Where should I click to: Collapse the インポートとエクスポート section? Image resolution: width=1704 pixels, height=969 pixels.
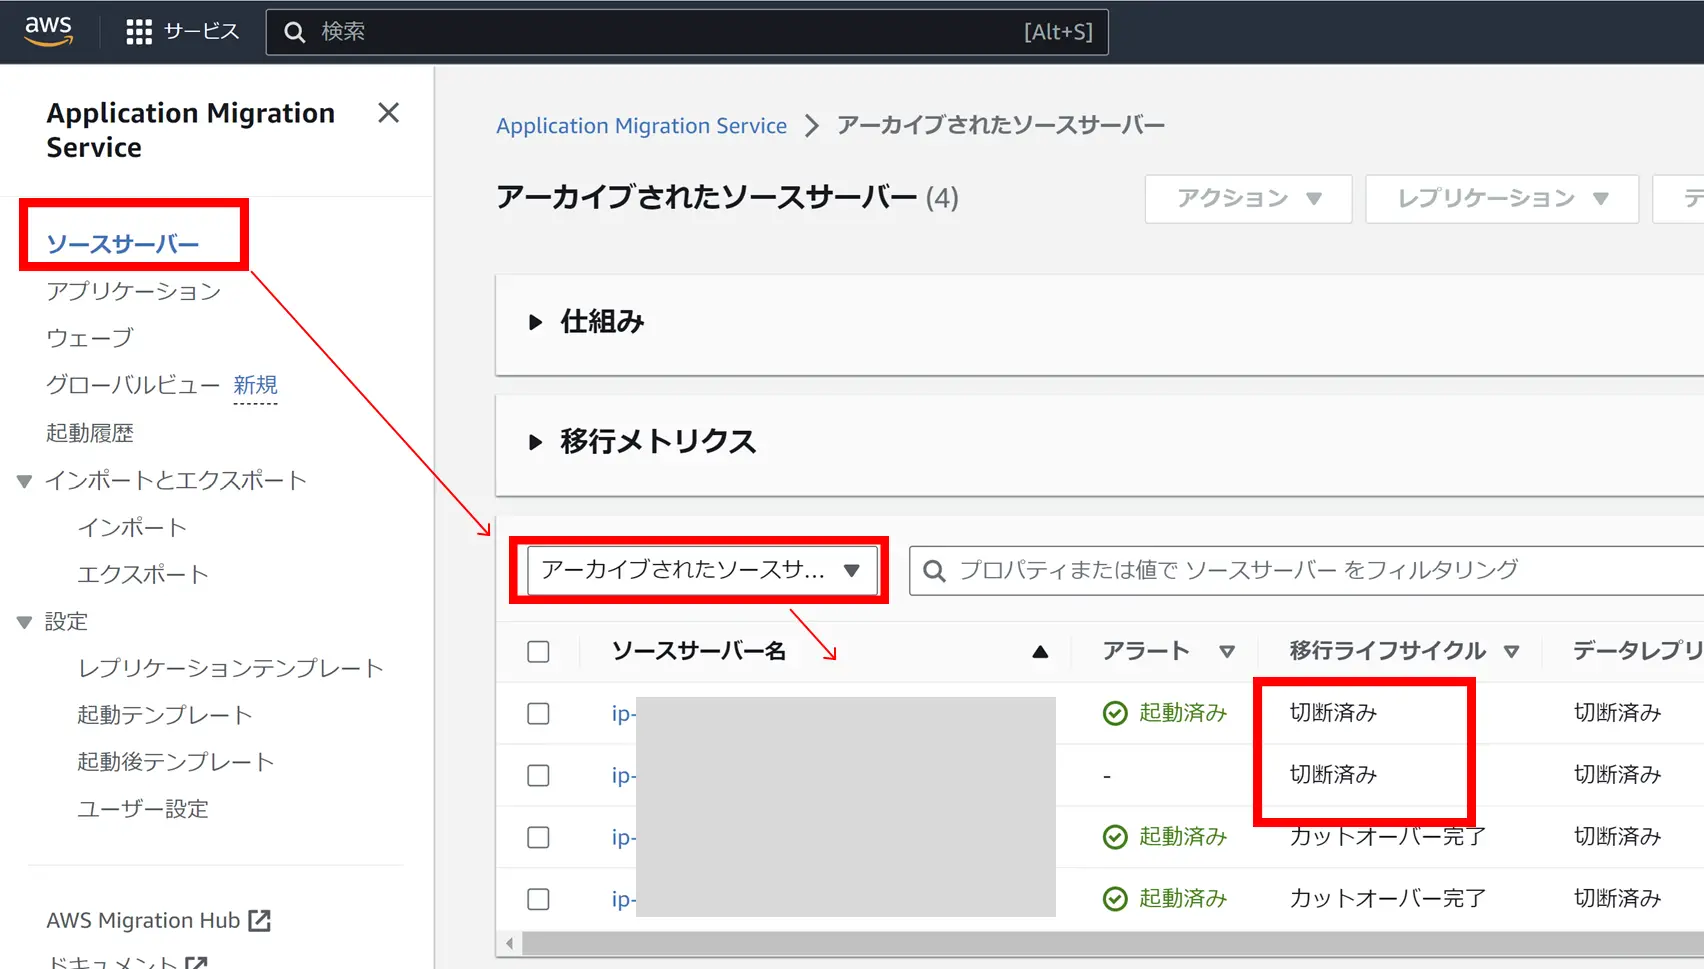(25, 481)
